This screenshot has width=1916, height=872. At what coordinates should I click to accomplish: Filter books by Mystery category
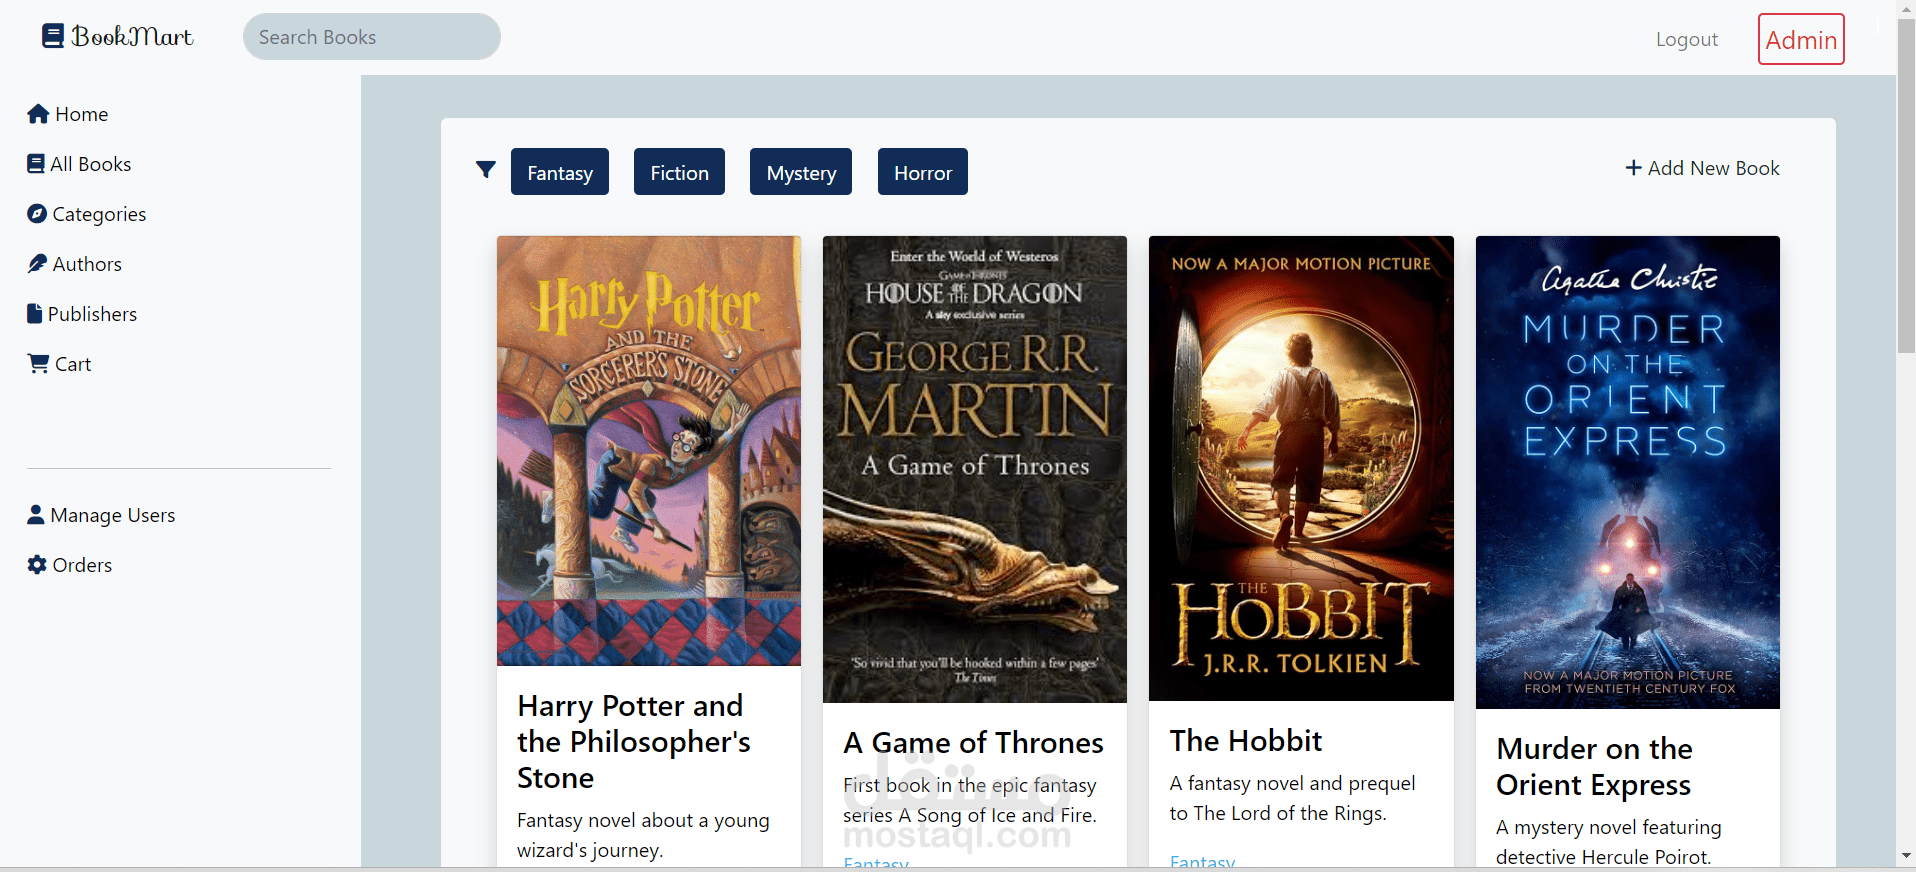coord(801,172)
